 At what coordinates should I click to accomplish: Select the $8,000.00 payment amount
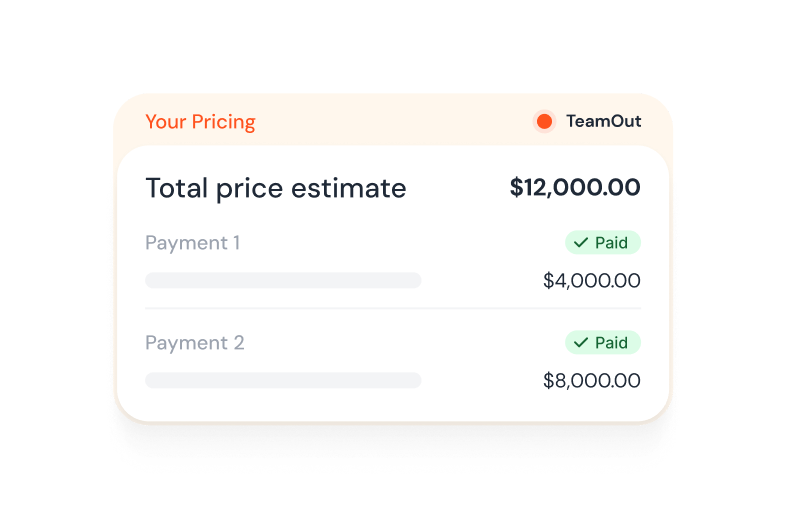click(x=591, y=381)
